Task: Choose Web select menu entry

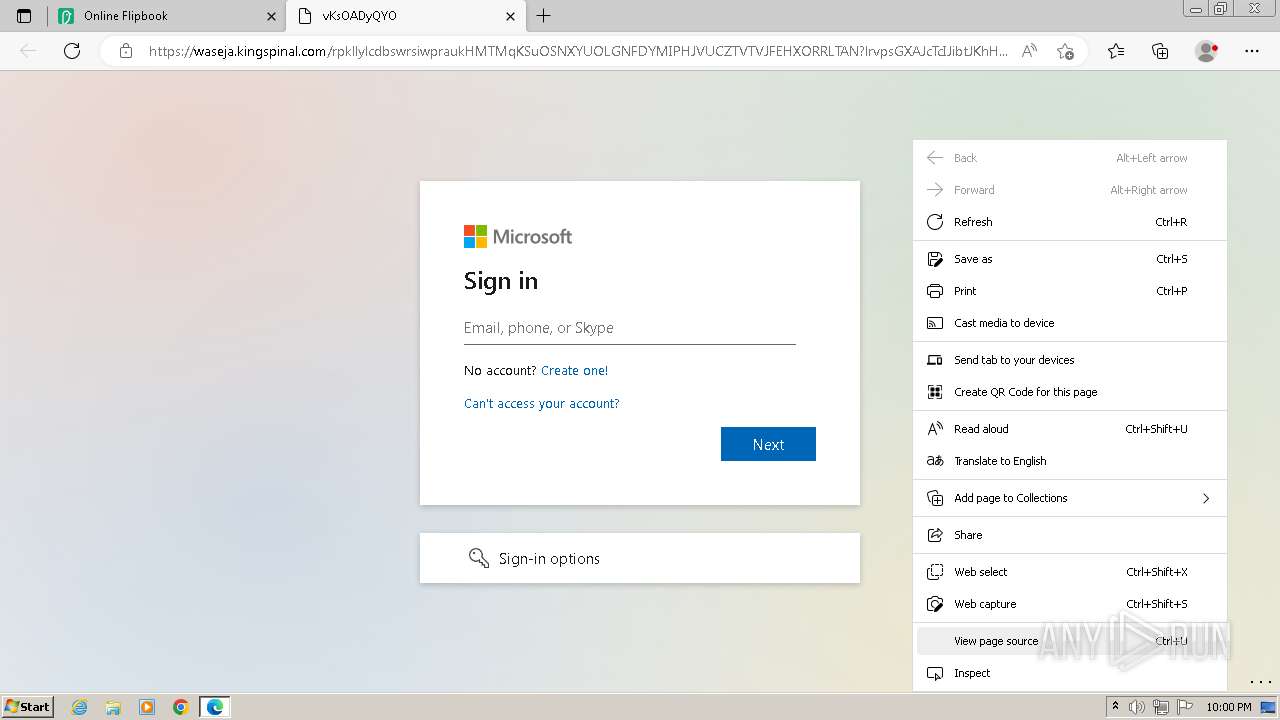Action: click(x=1070, y=572)
